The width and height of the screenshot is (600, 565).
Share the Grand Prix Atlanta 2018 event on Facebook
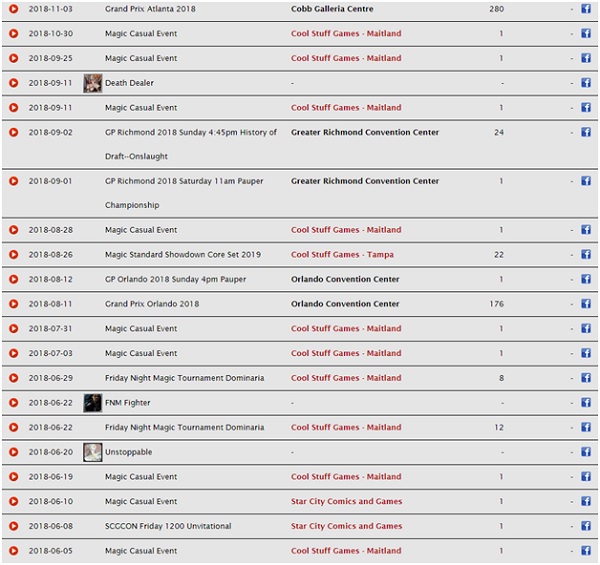click(x=586, y=9)
